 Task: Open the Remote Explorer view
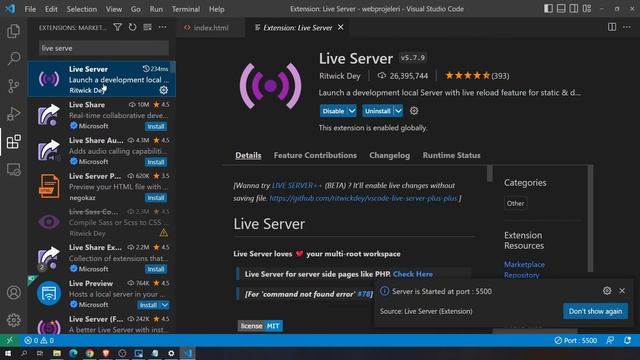(x=13, y=169)
